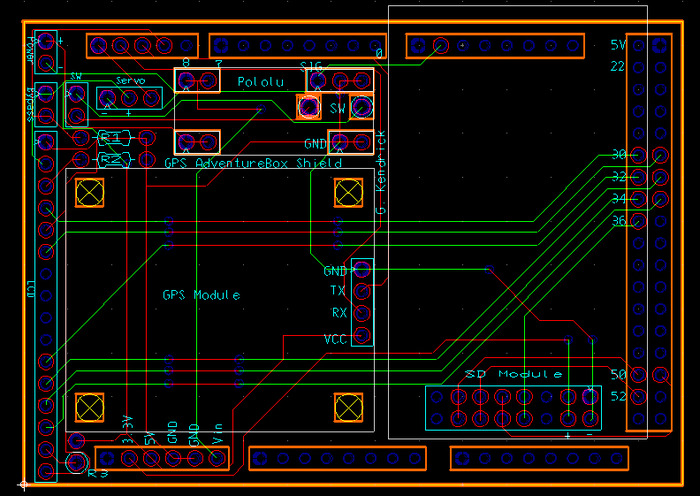700x496 pixels.
Task: Click upper-left mounting hole of GPS Module
Action: [x=89, y=193]
